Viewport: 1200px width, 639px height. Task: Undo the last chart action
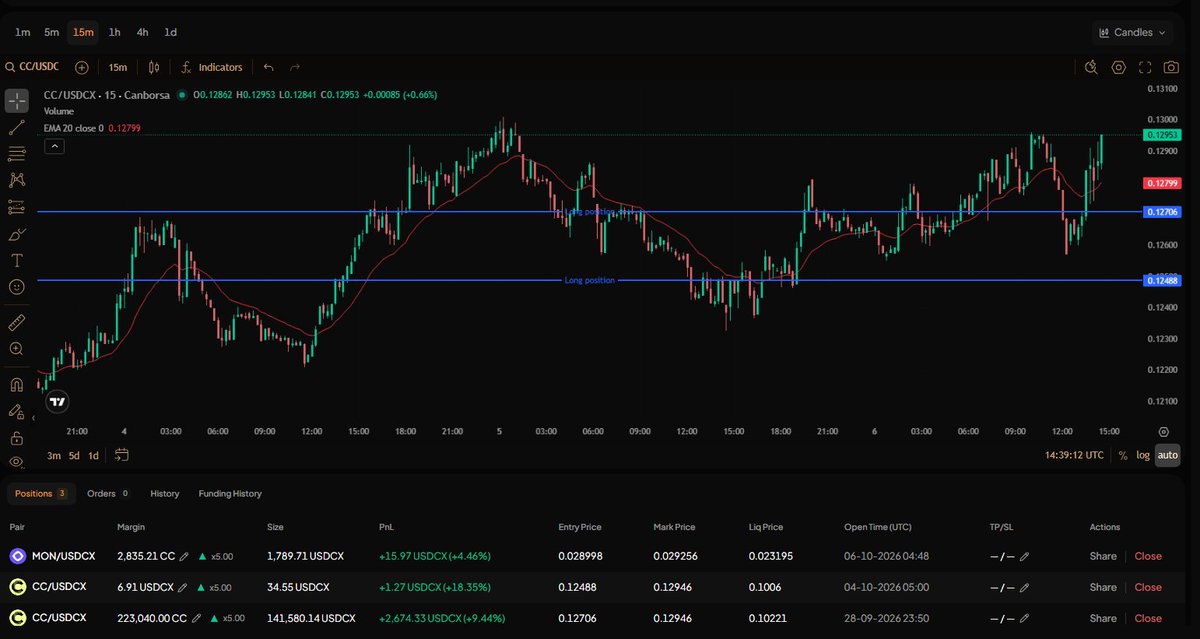(268, 67)
